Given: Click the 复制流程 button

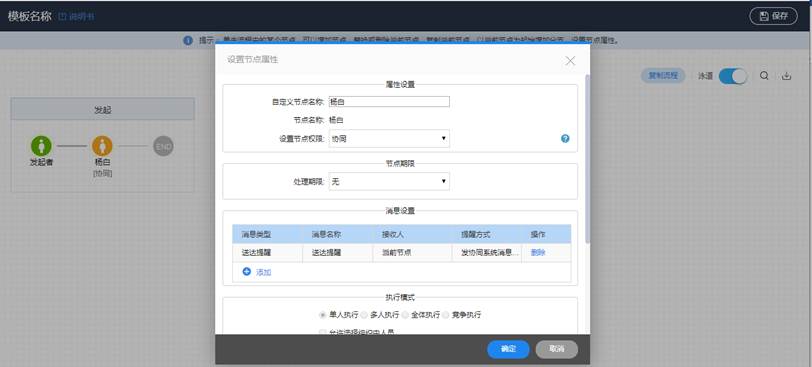Looking at the screenshot, I should click(x=663, y=76).
